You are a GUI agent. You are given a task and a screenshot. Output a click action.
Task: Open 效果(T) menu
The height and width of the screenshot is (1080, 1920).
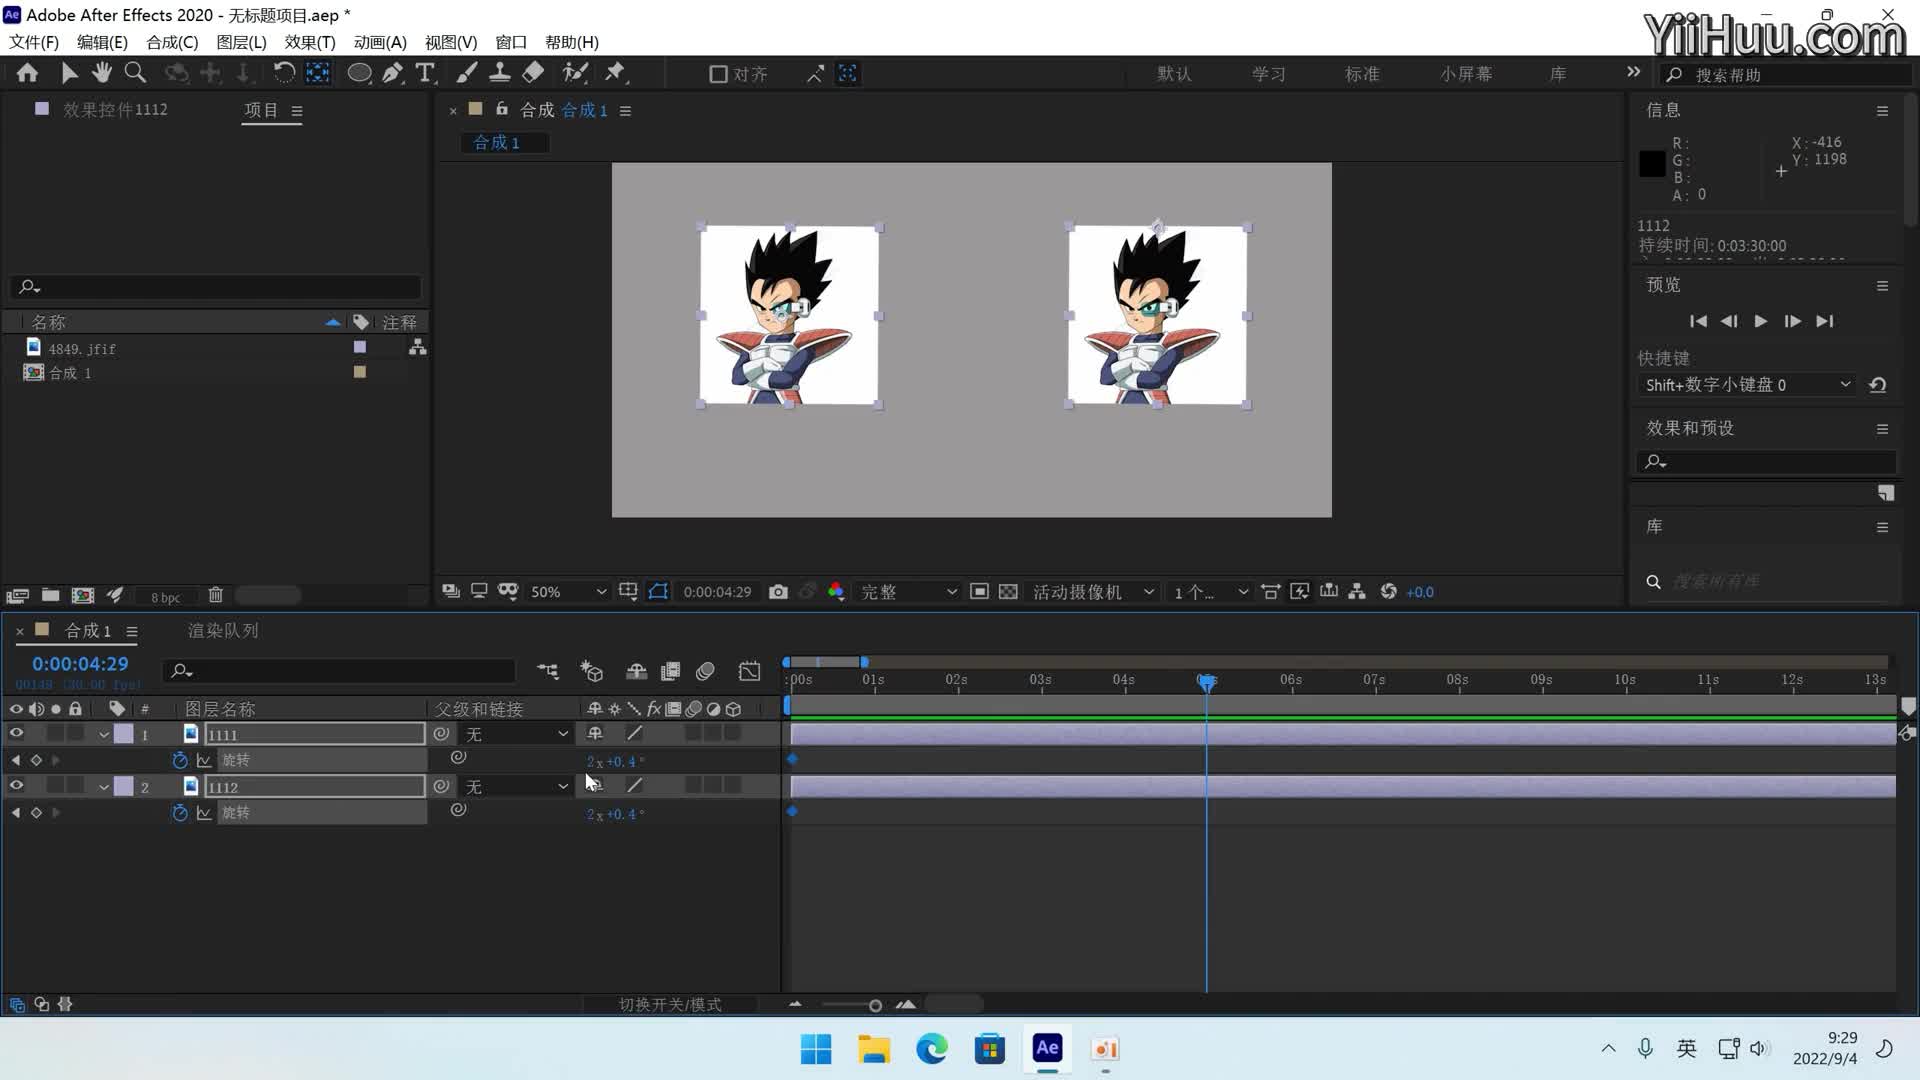[x=310, y=42]
